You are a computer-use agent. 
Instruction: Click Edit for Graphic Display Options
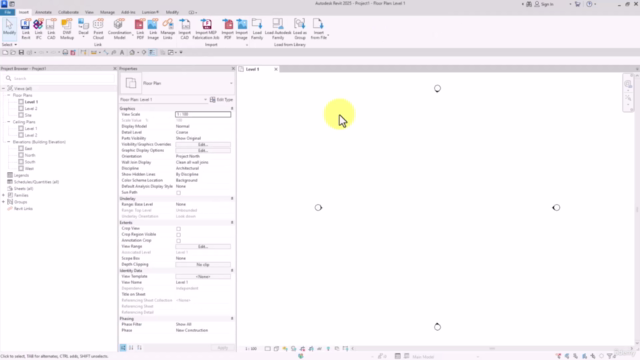[203, 151]
